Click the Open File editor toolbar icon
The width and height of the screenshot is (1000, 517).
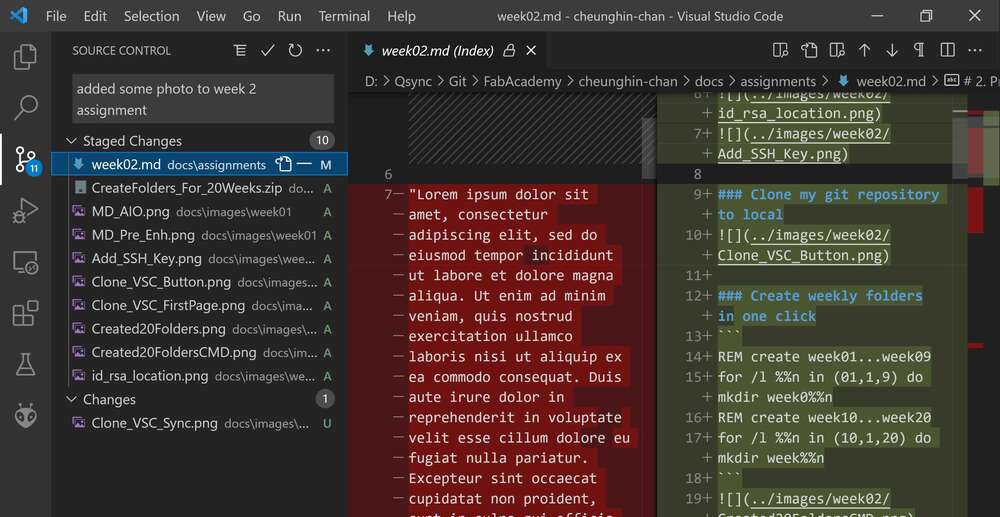pos(809,50)
